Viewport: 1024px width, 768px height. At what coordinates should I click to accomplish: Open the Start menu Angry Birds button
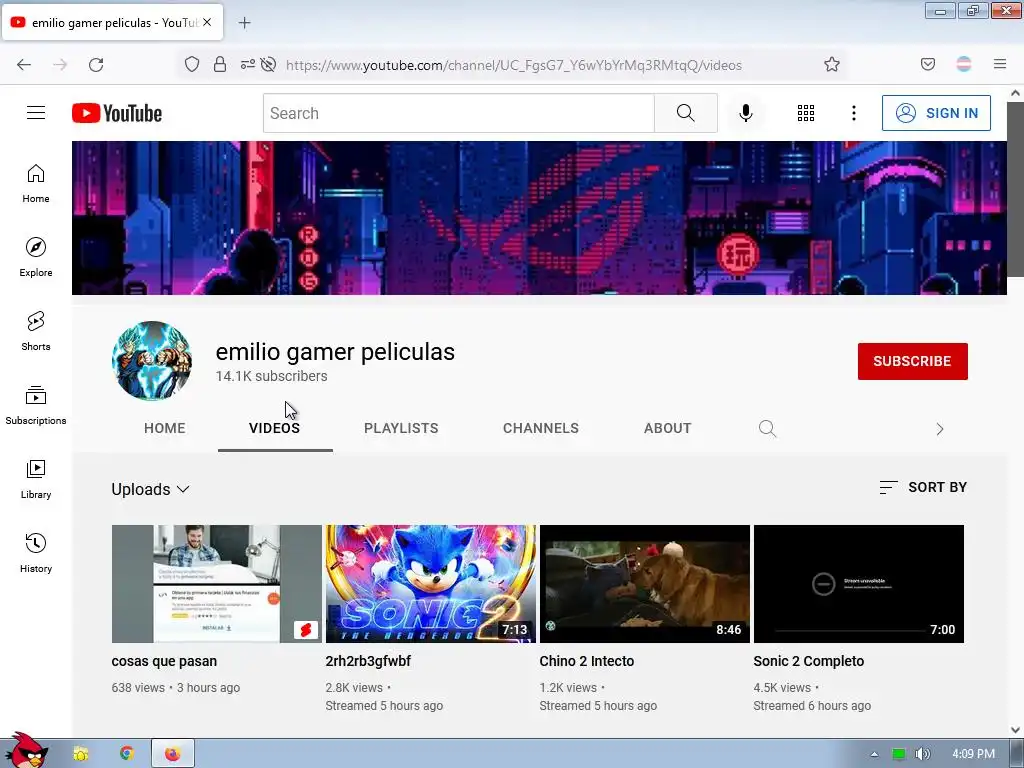(26, 751)
